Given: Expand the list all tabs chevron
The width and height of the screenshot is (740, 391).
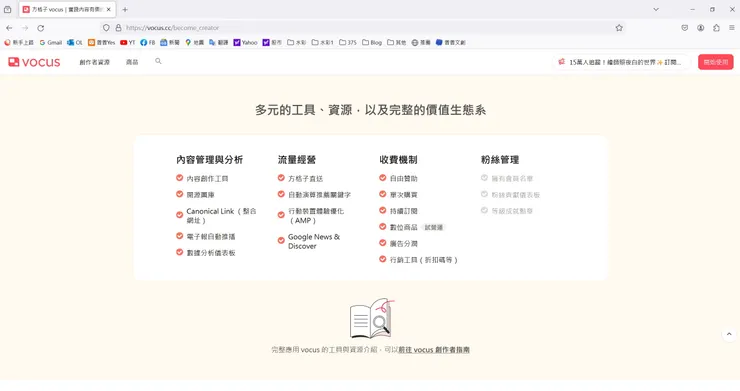Looking at the screenshot, I should click(x=656, y=9).
